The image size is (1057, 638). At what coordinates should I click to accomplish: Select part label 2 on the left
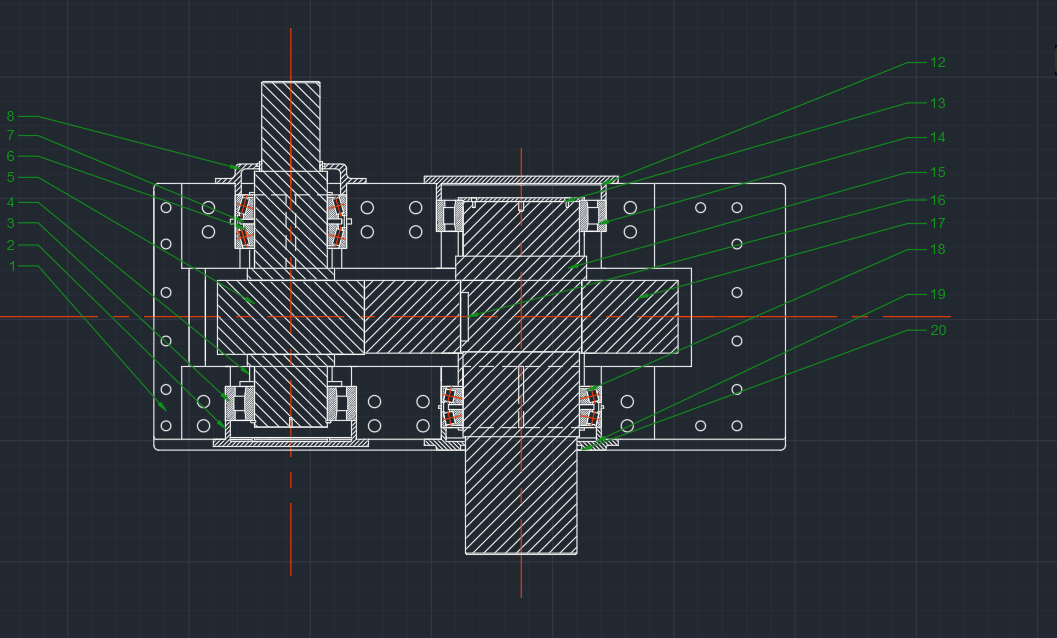[x=11, y=245]
